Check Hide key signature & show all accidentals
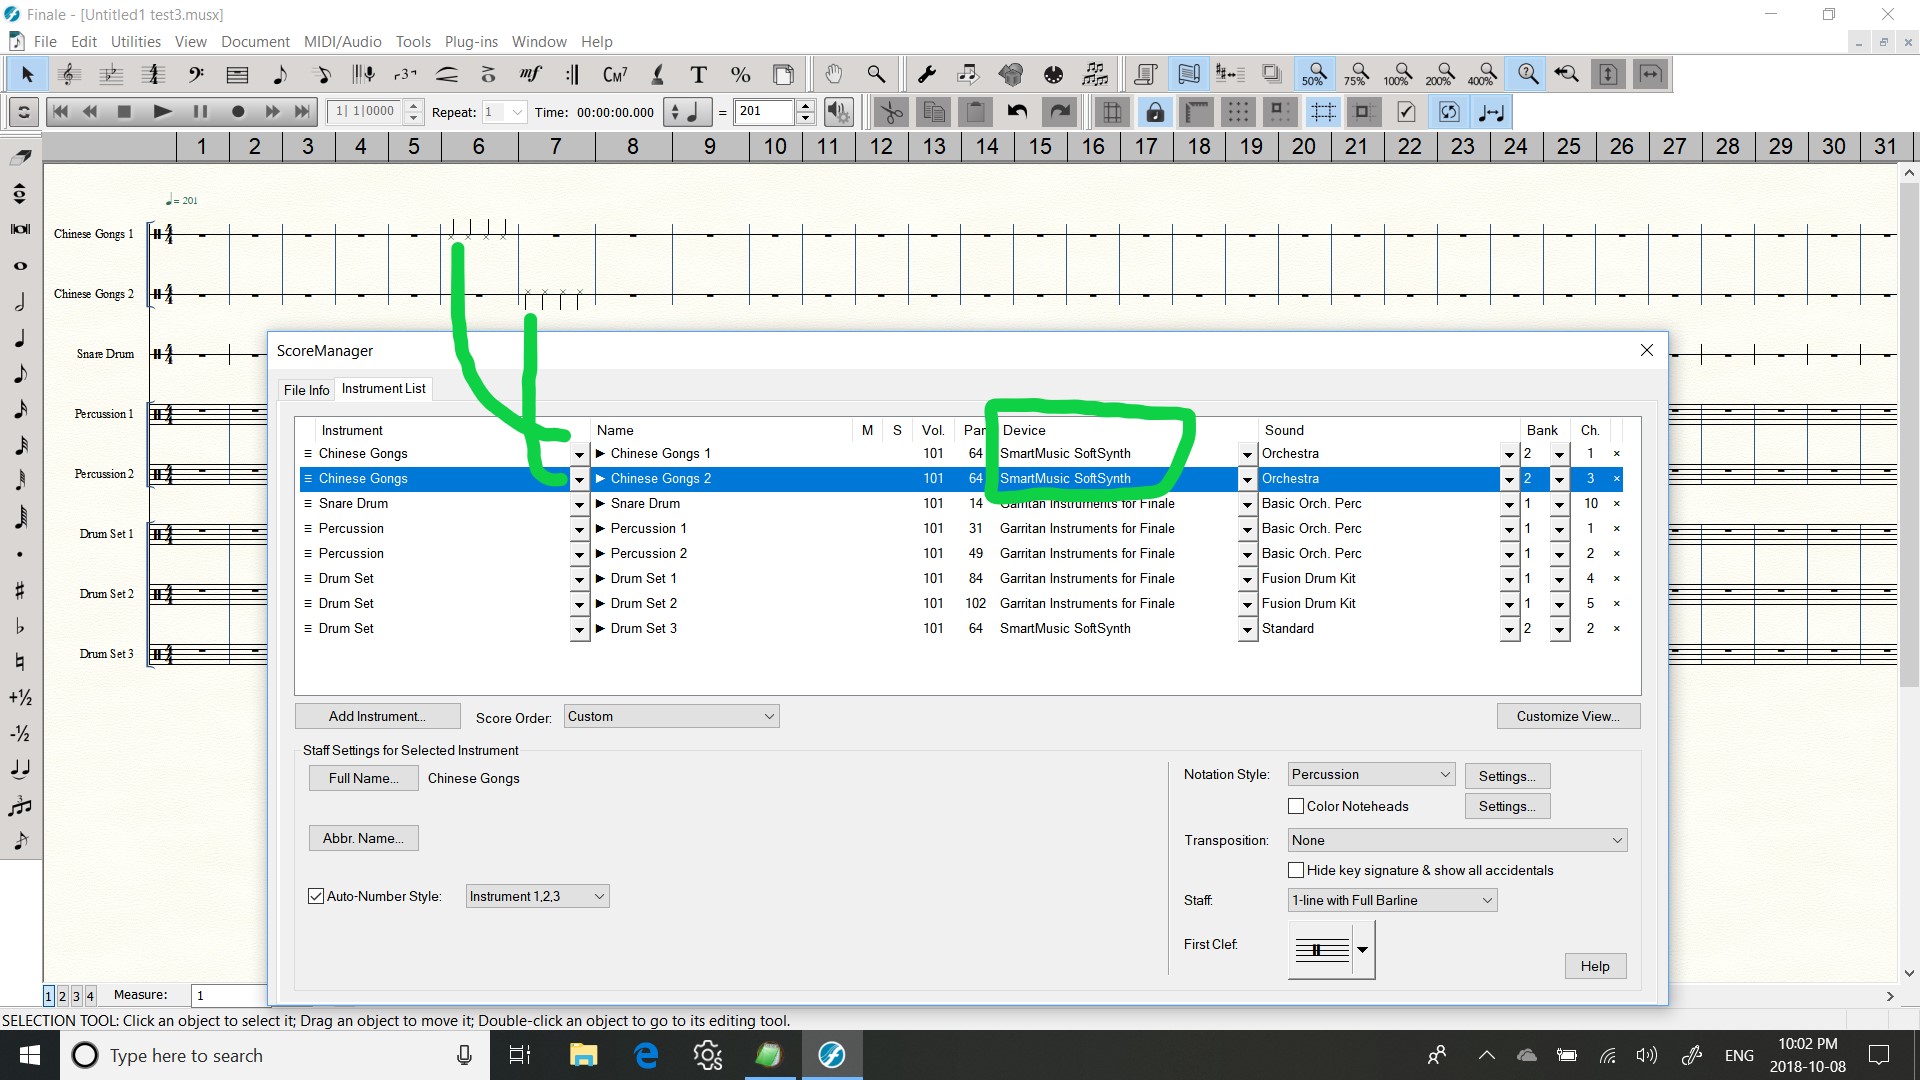The width and height of the screenshot is (1920, 1080). 1296,870
